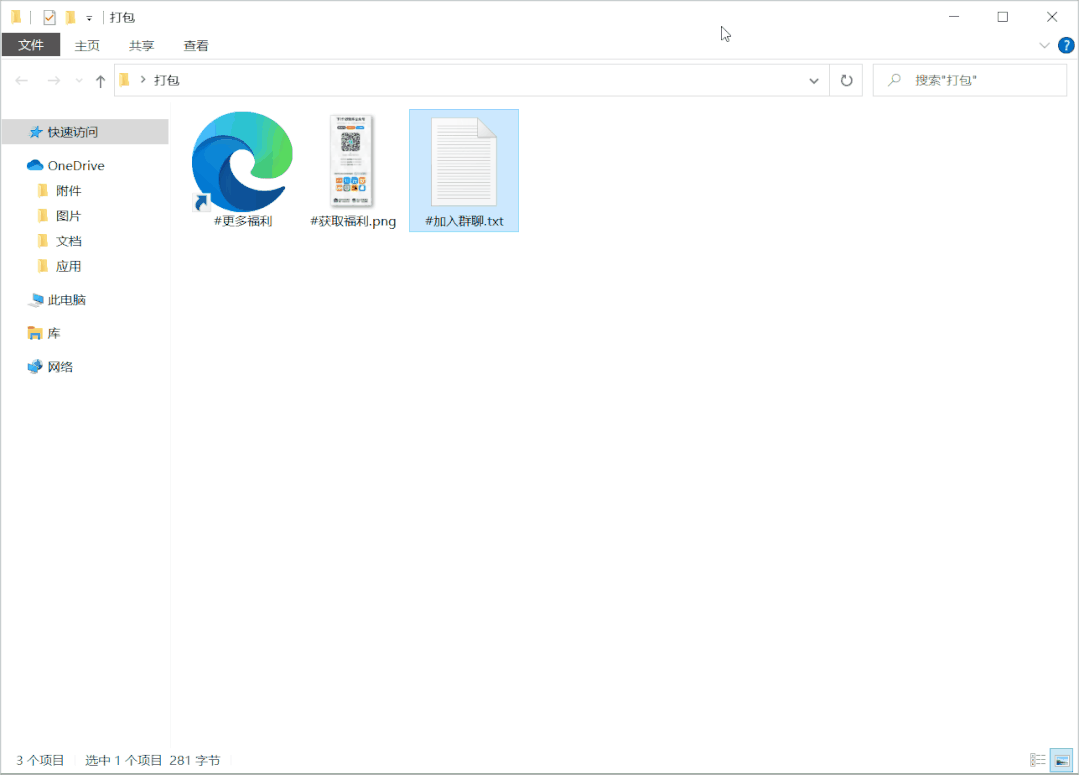Switch to large icons view in status bar
This screenshot has width=1079, height=775.
1061,760
